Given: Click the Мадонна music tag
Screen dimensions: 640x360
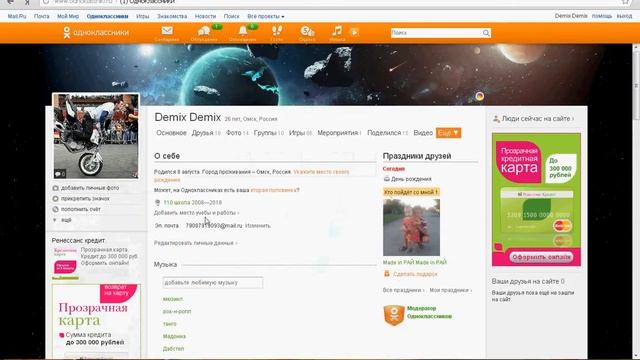Looking at the screenshot, I should click(x=174, y=337).
